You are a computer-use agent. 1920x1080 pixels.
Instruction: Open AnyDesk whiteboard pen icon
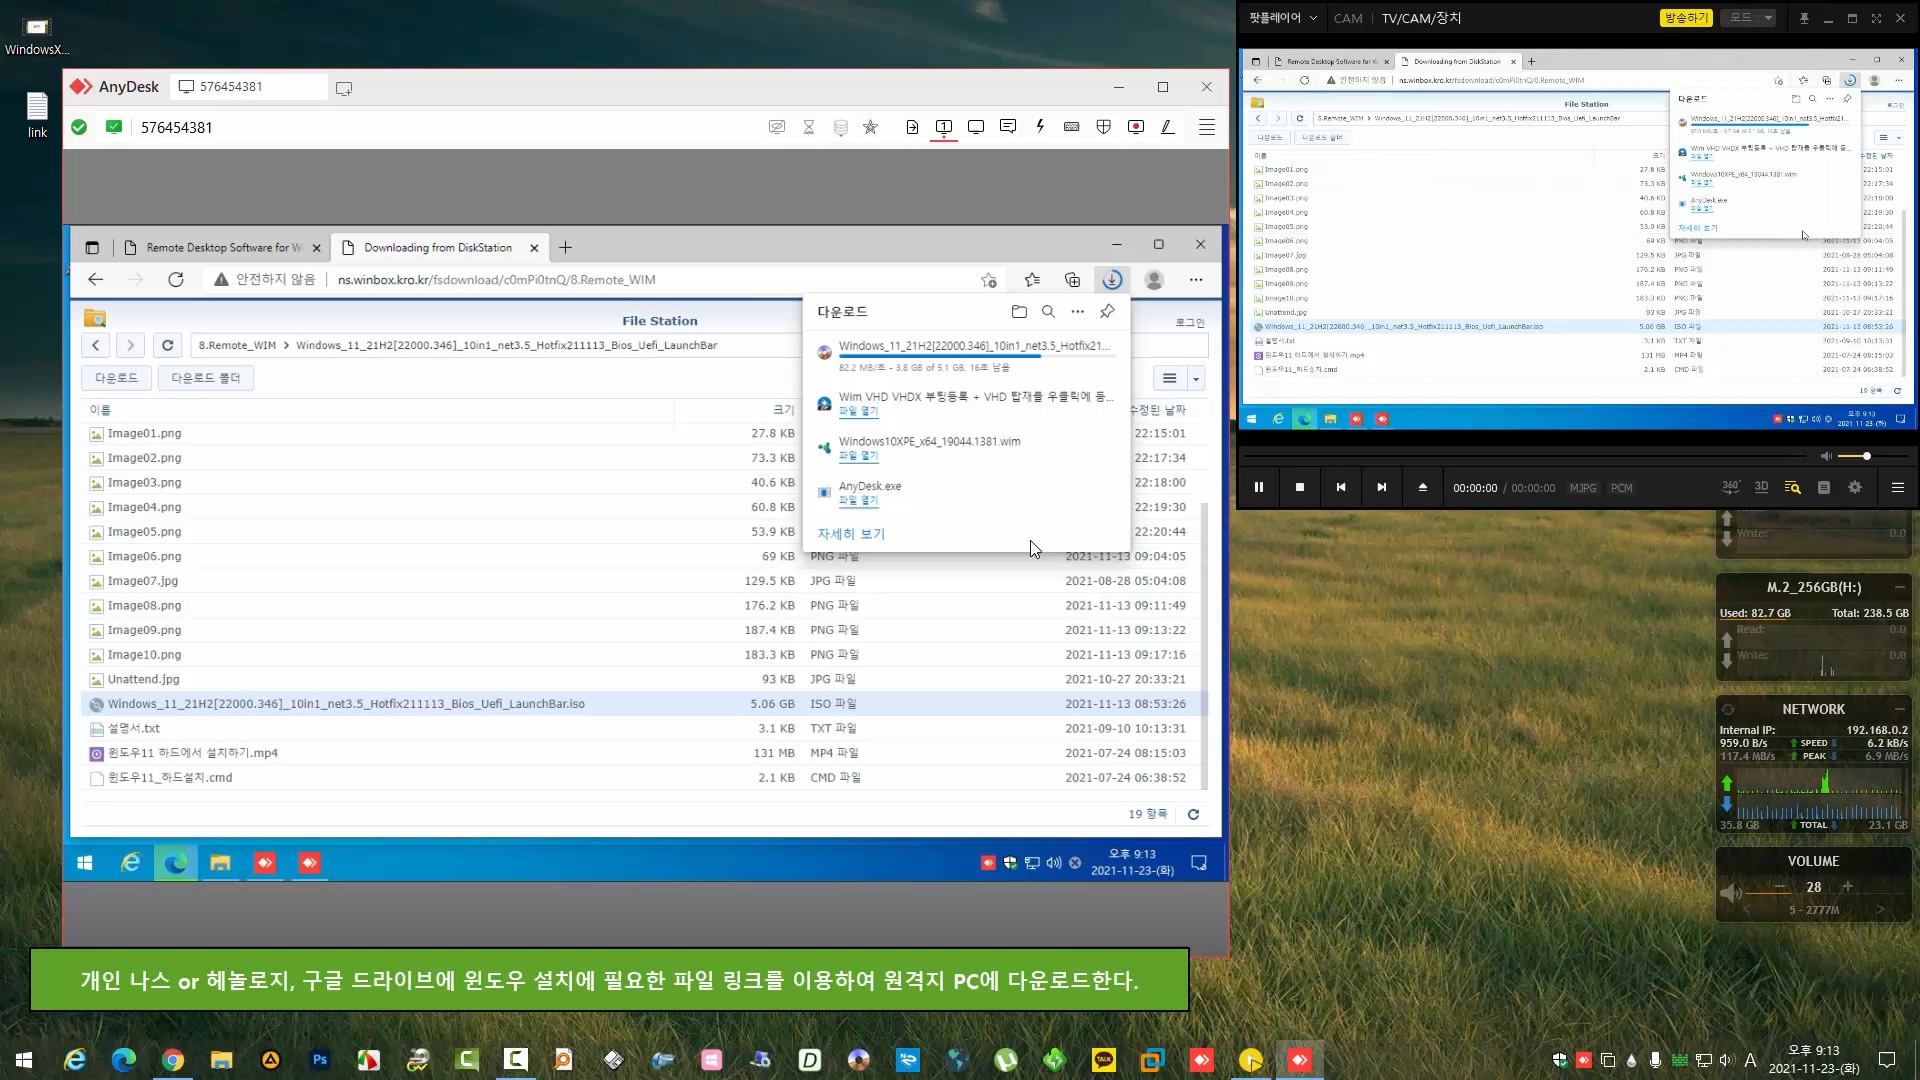[x=1167, y=127]
